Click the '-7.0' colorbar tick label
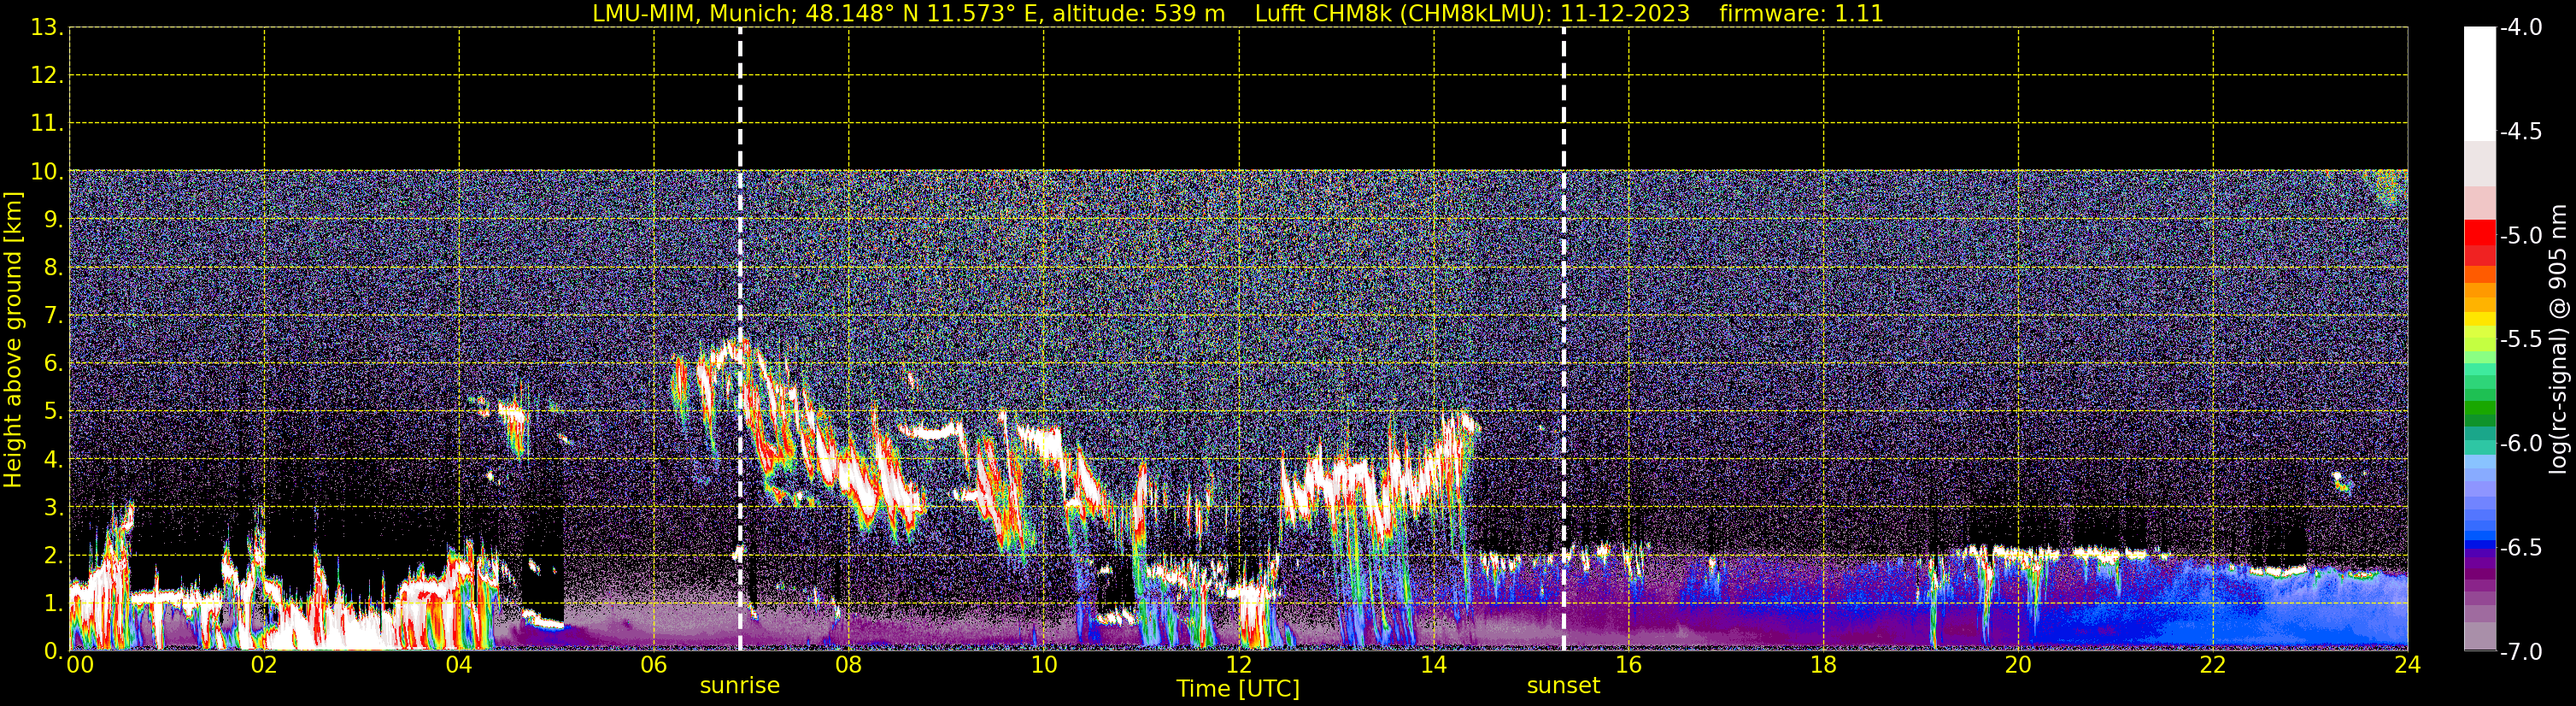 pos(2520,652)
